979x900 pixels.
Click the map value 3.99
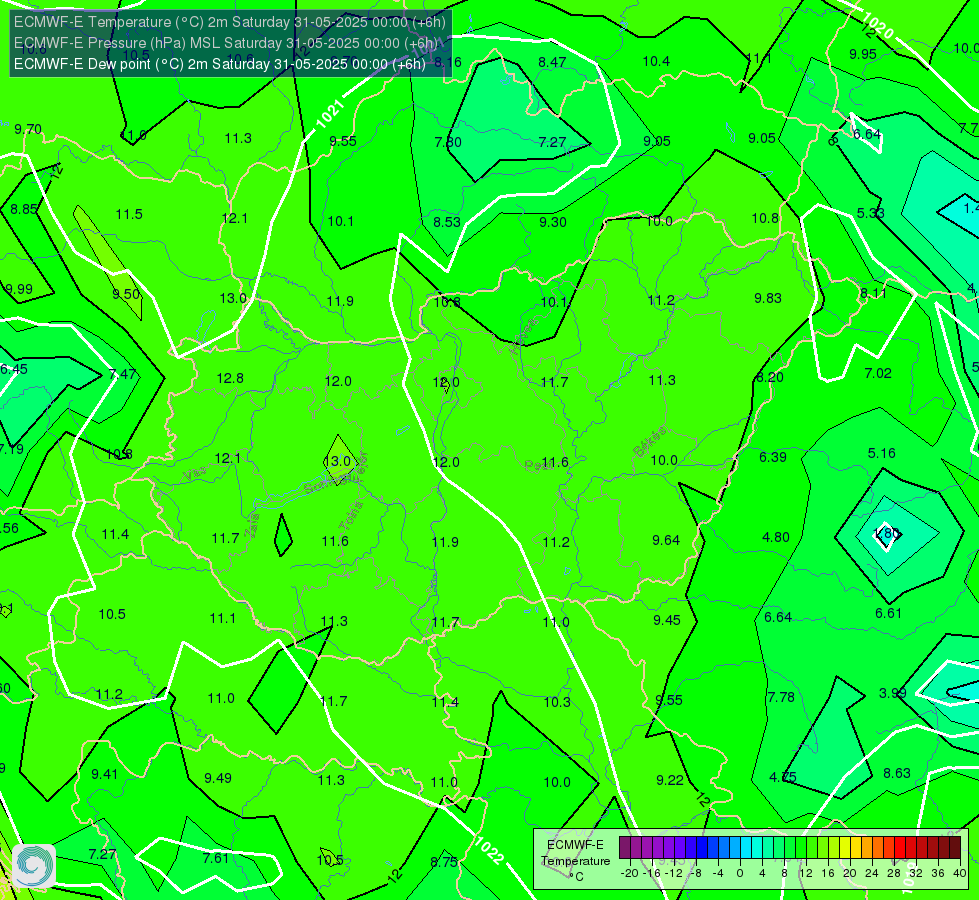[893, 693]
